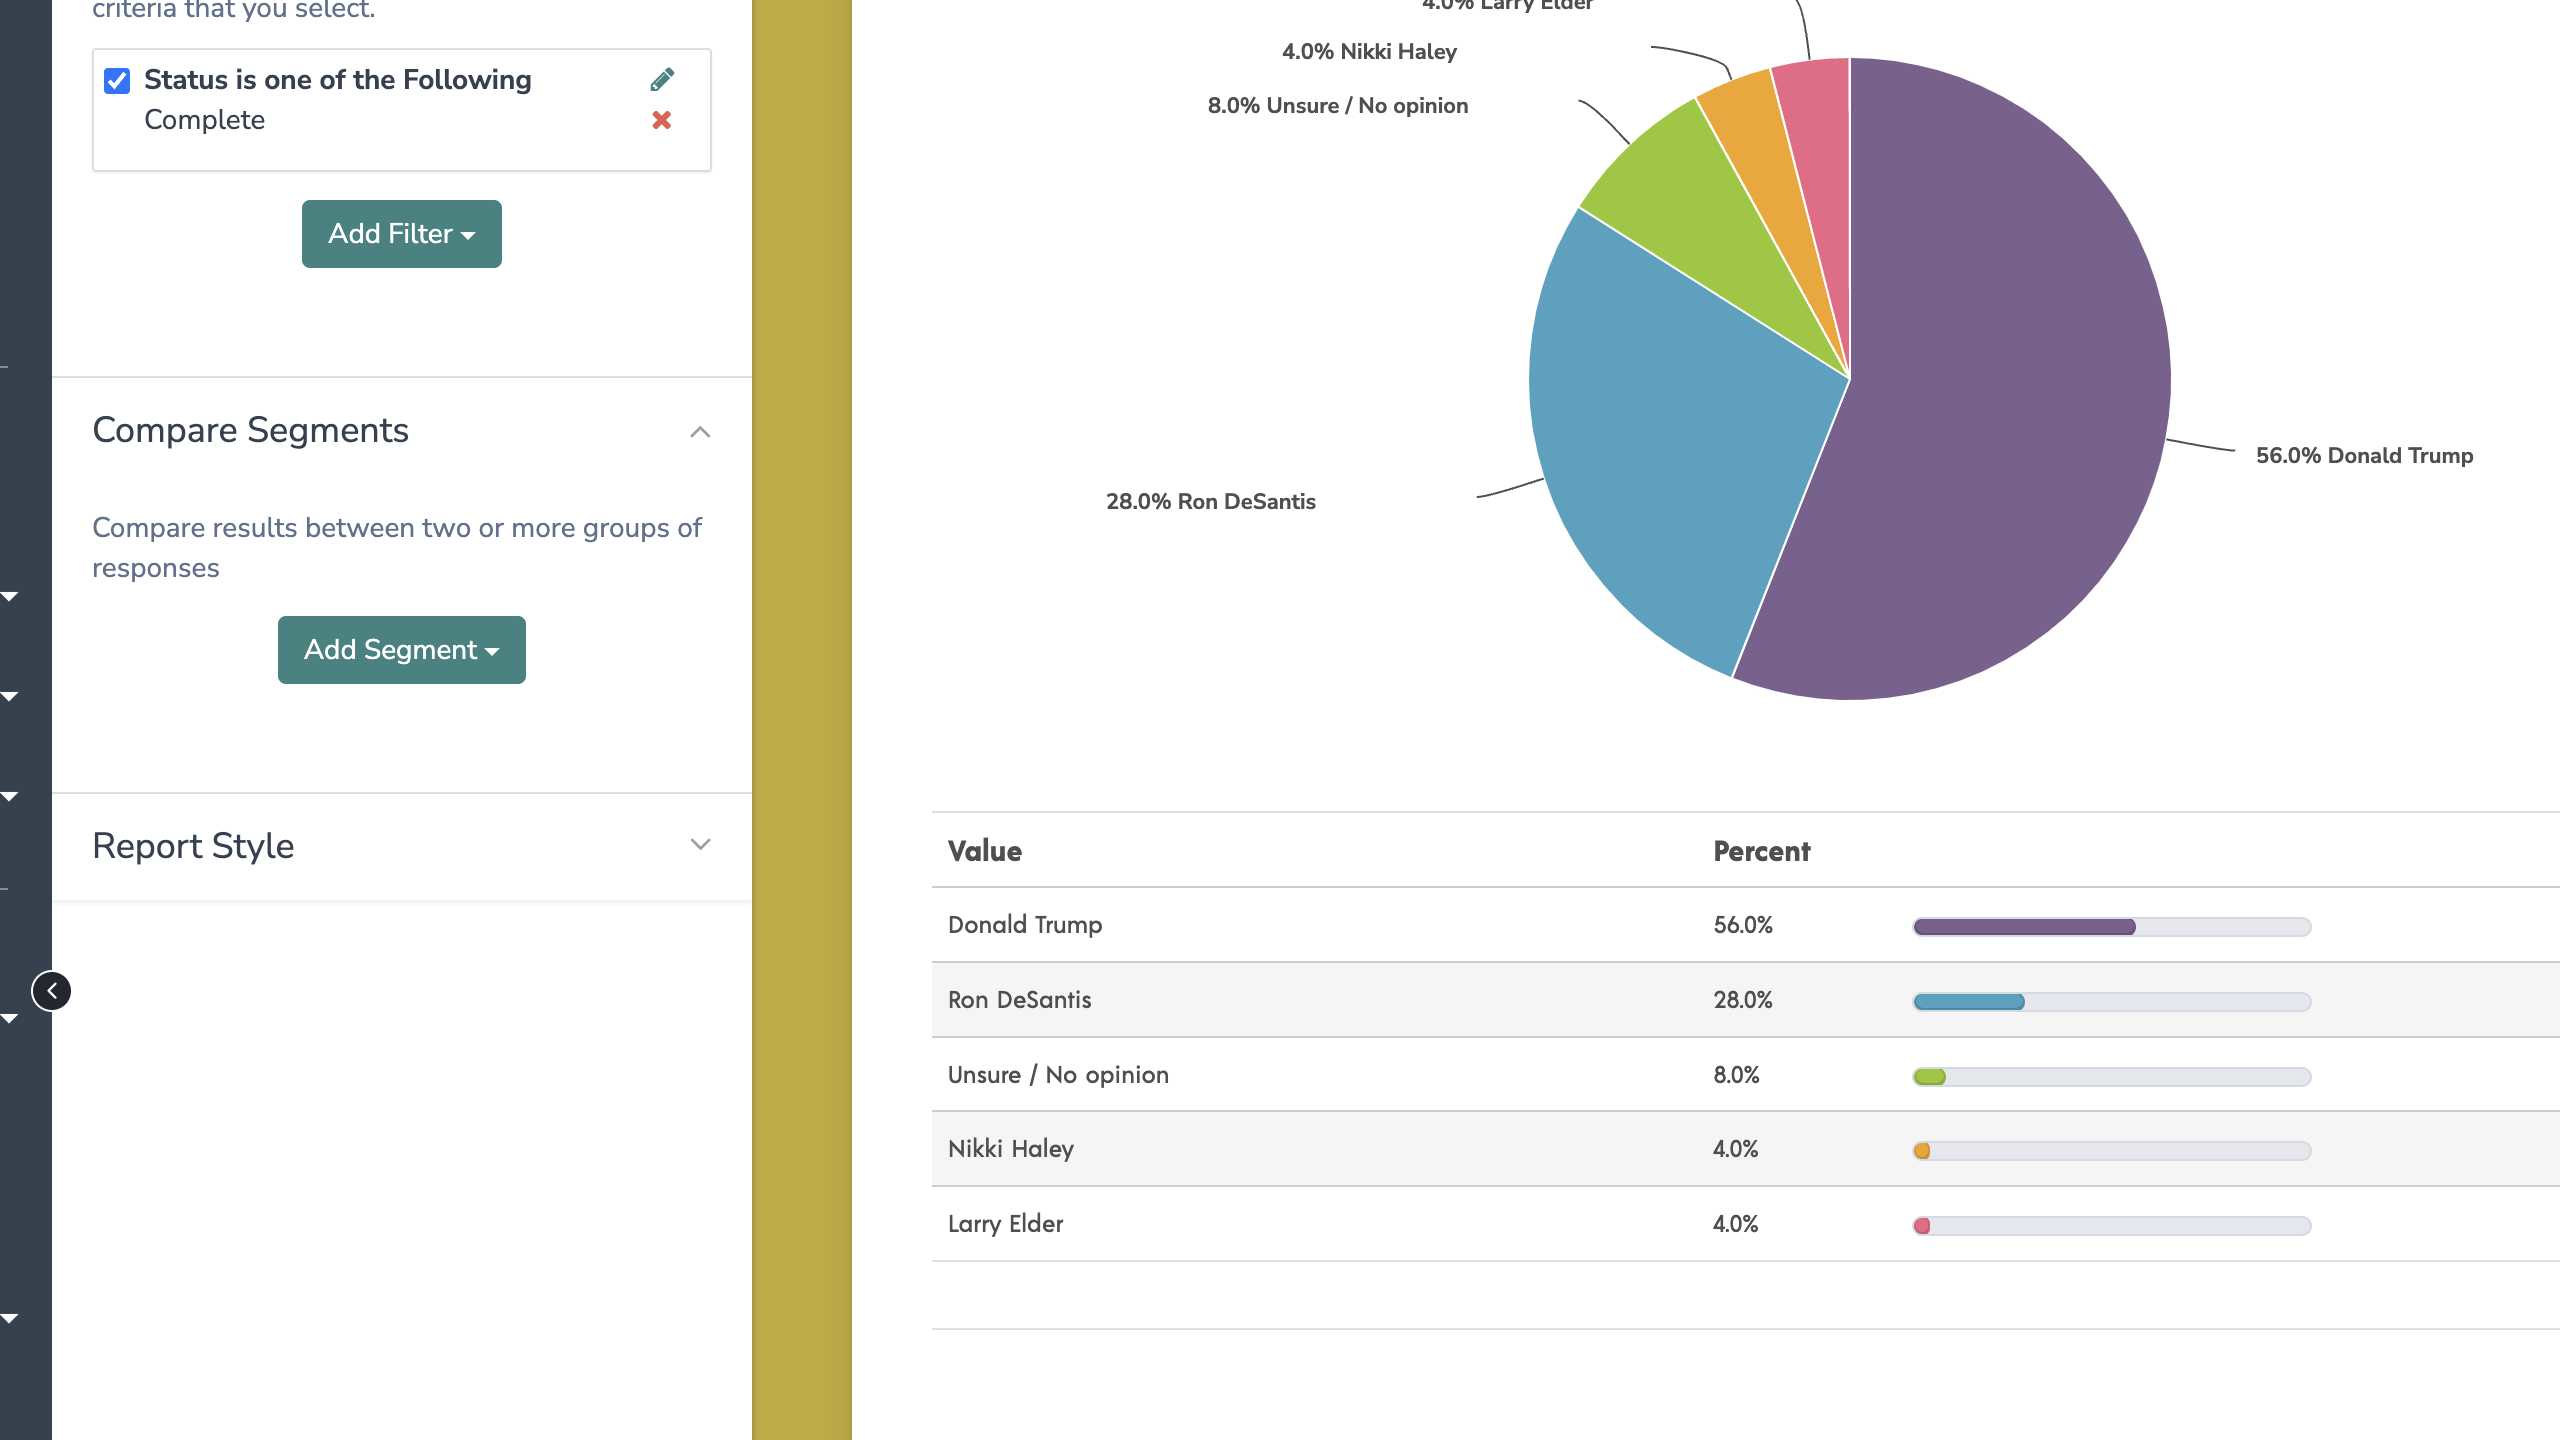The width and height of the screenshot is (2560, 1440).
Task: Open the Add Segment dropdown
Action: [x=402, y=650]
